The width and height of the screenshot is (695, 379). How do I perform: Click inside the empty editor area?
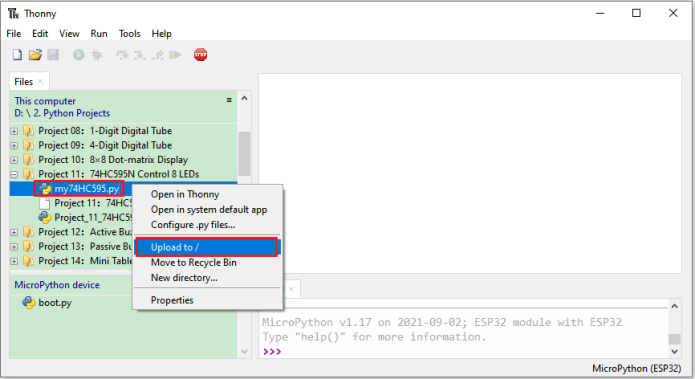(470, 173)
